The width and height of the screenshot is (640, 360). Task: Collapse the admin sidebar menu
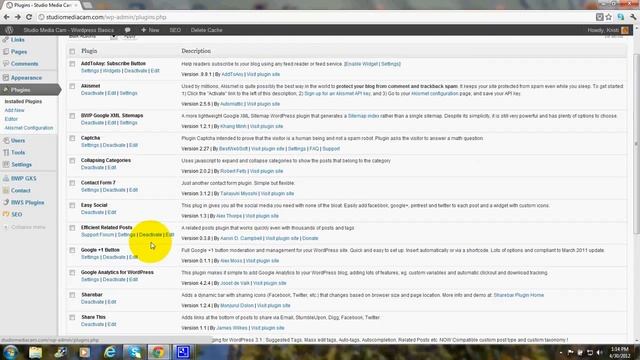pos(24,227)
